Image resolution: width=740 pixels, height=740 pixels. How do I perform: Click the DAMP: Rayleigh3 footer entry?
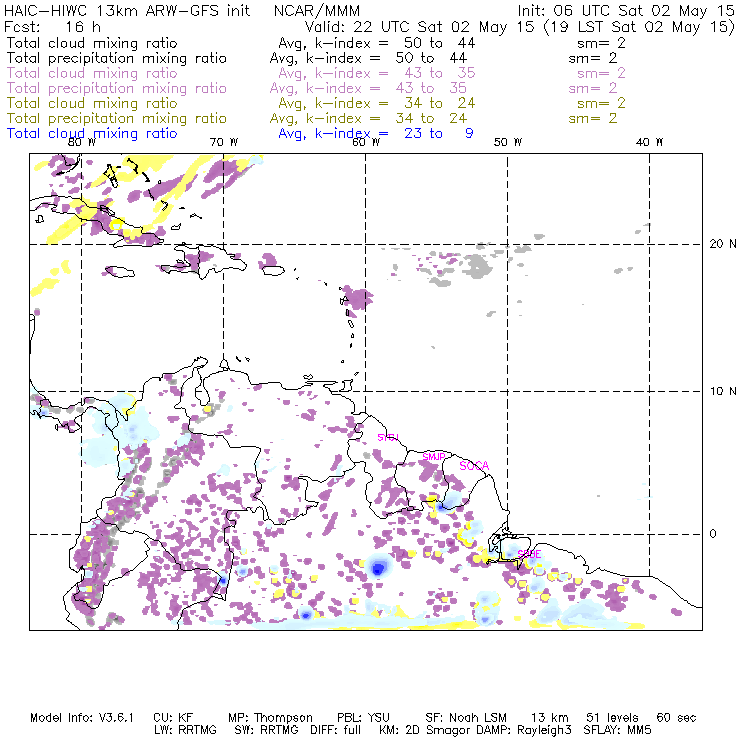[523, 730]
